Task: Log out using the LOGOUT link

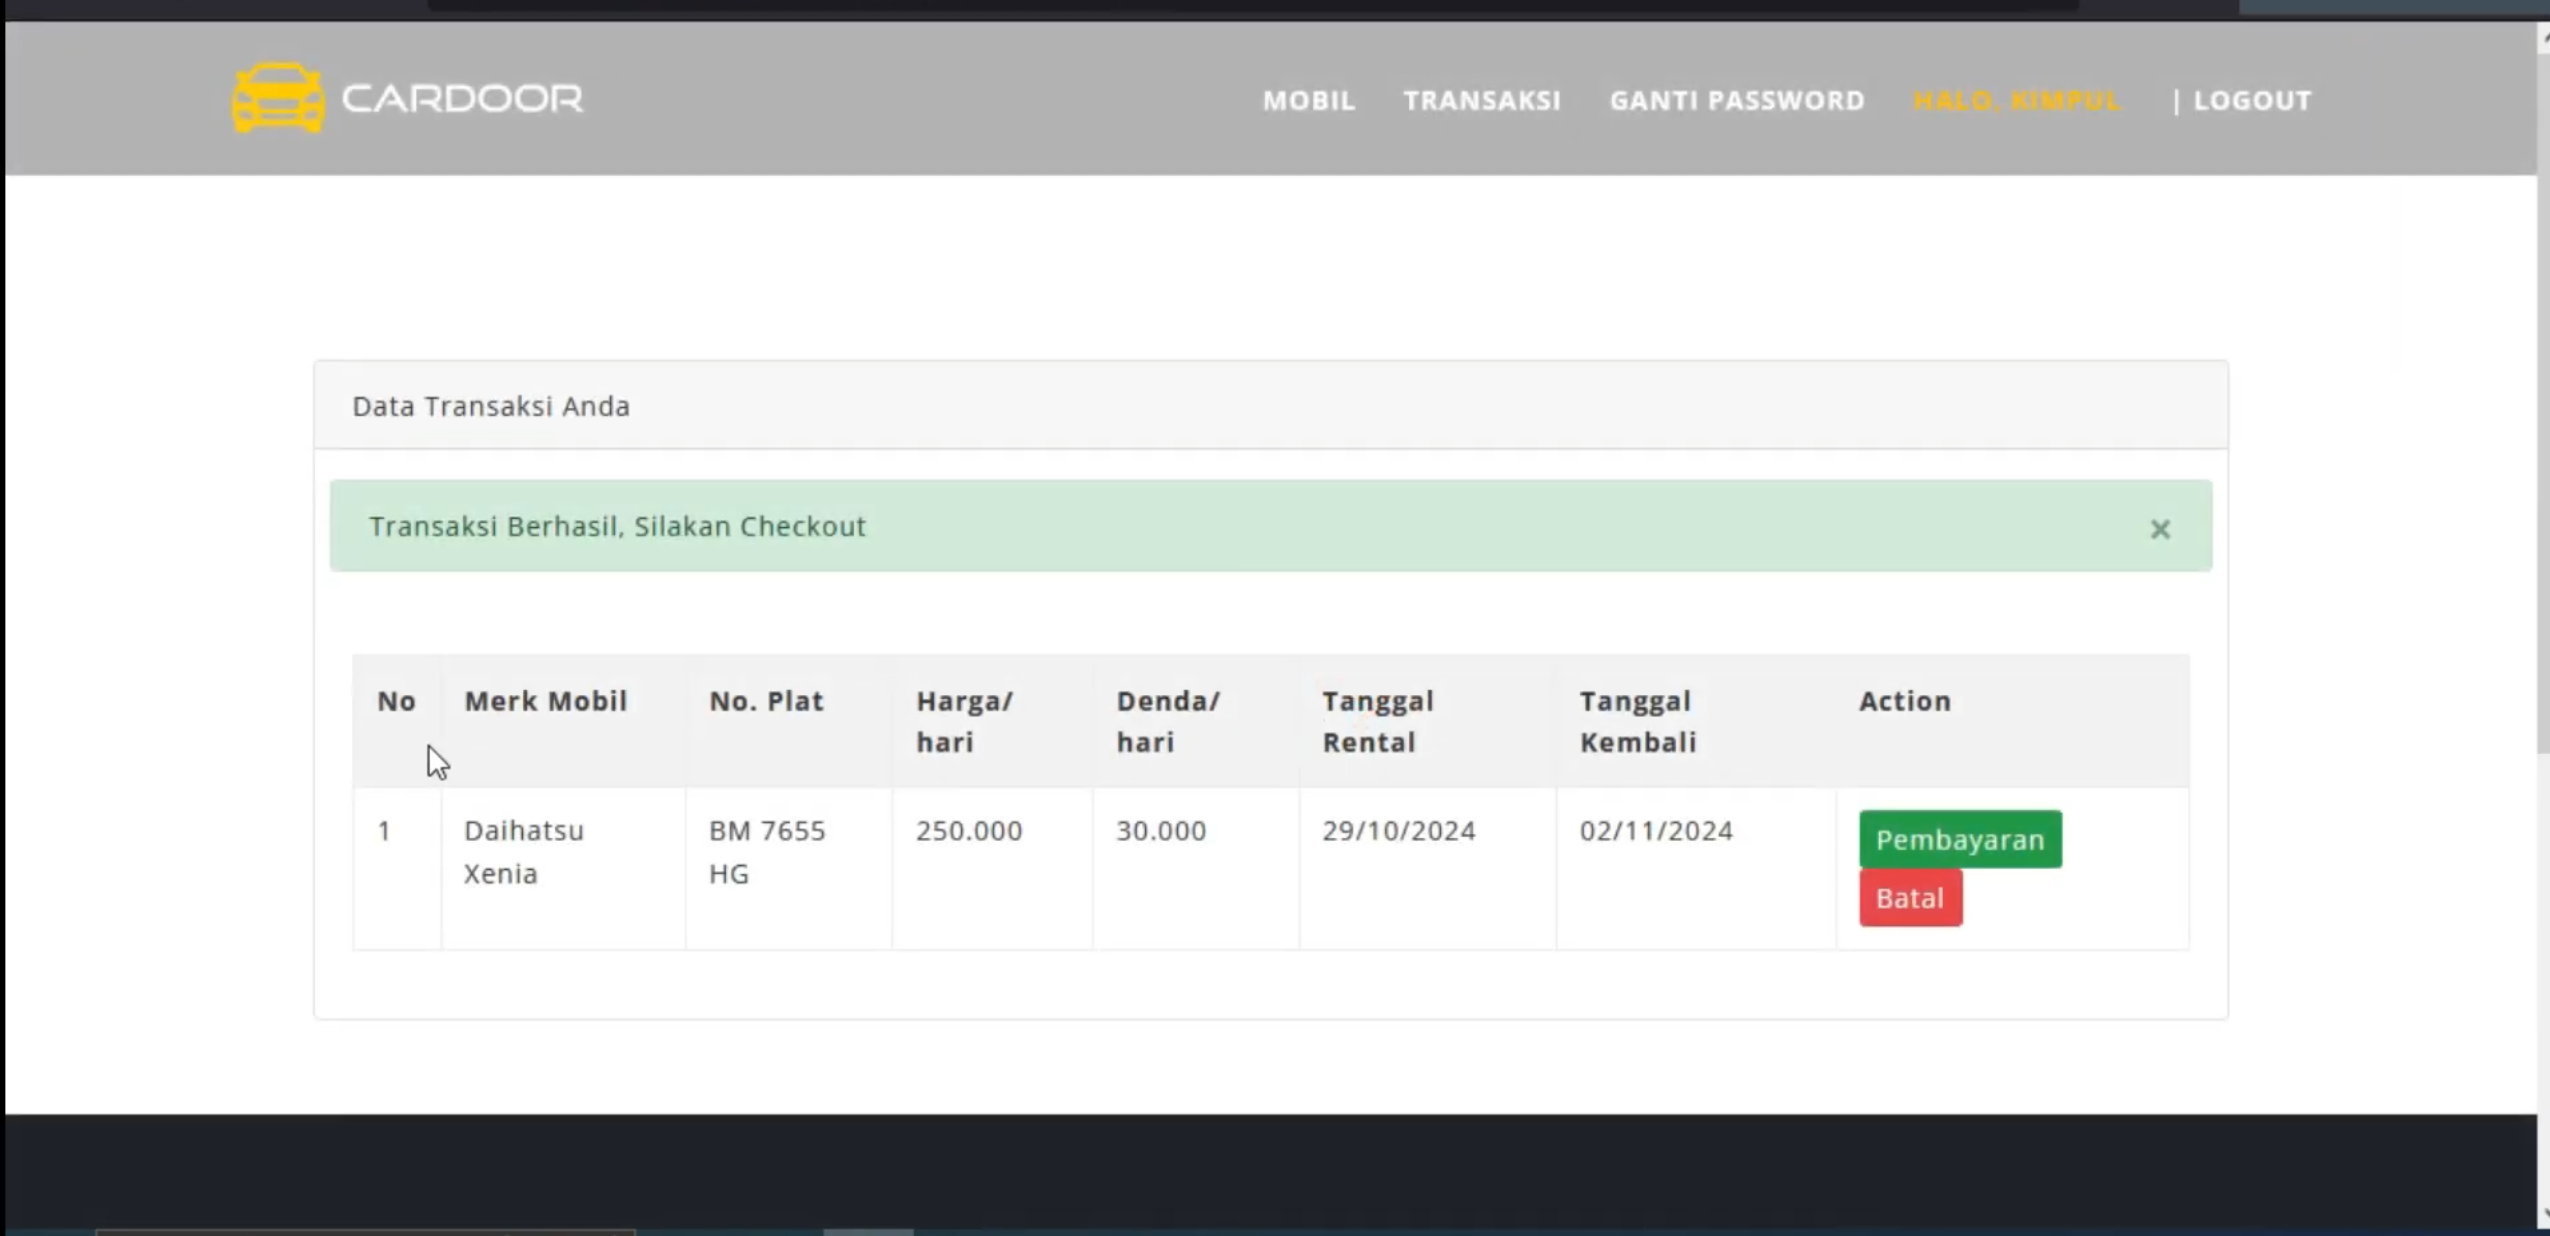Action: (2252, 100)
